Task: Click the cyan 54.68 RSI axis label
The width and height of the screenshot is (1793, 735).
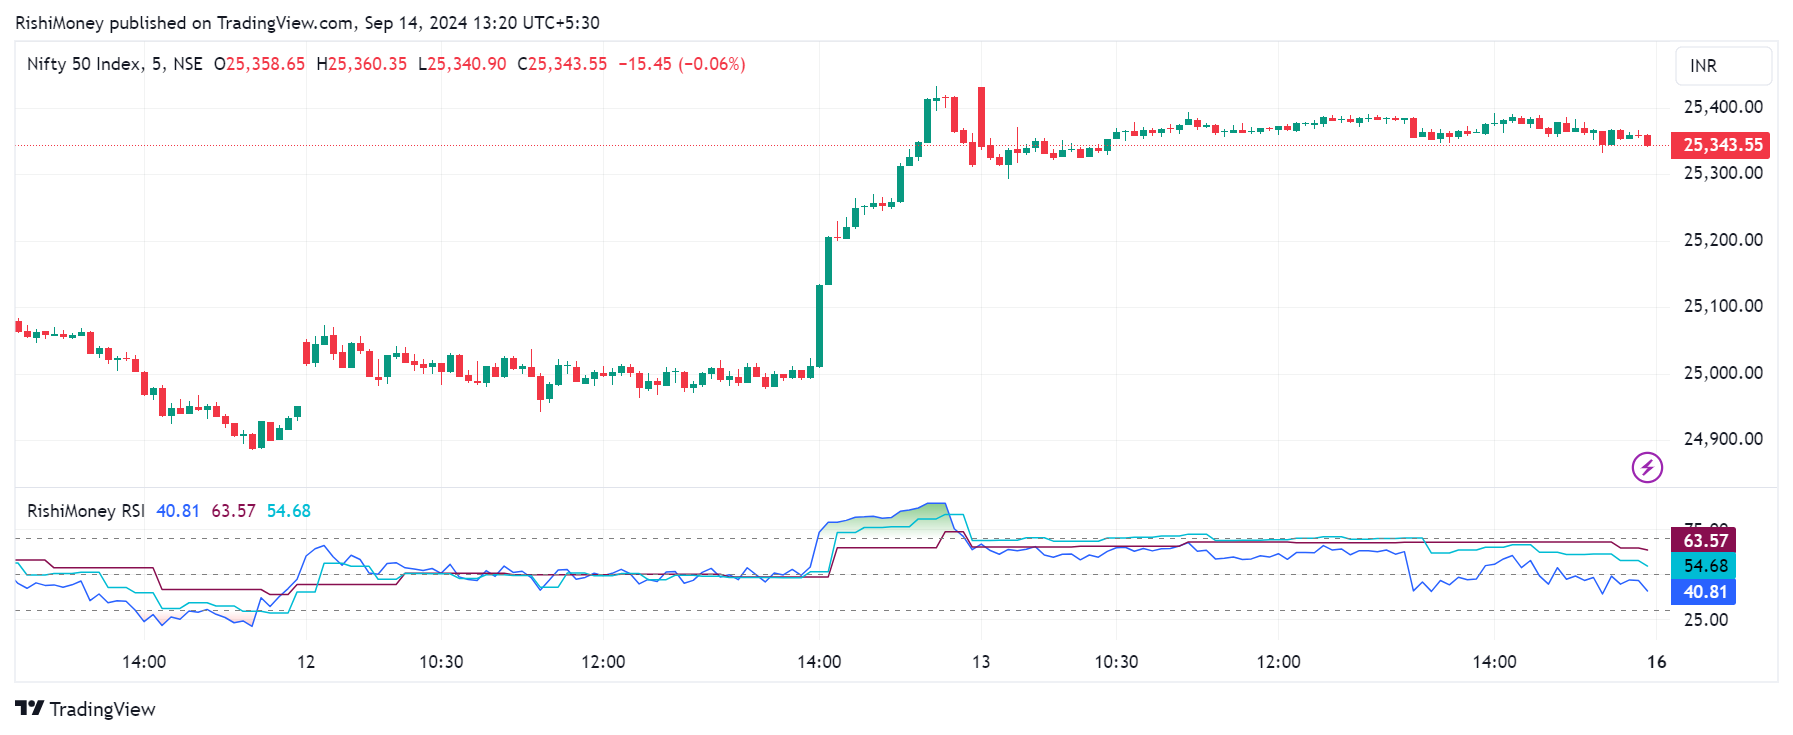Action: pos(1704,566)
